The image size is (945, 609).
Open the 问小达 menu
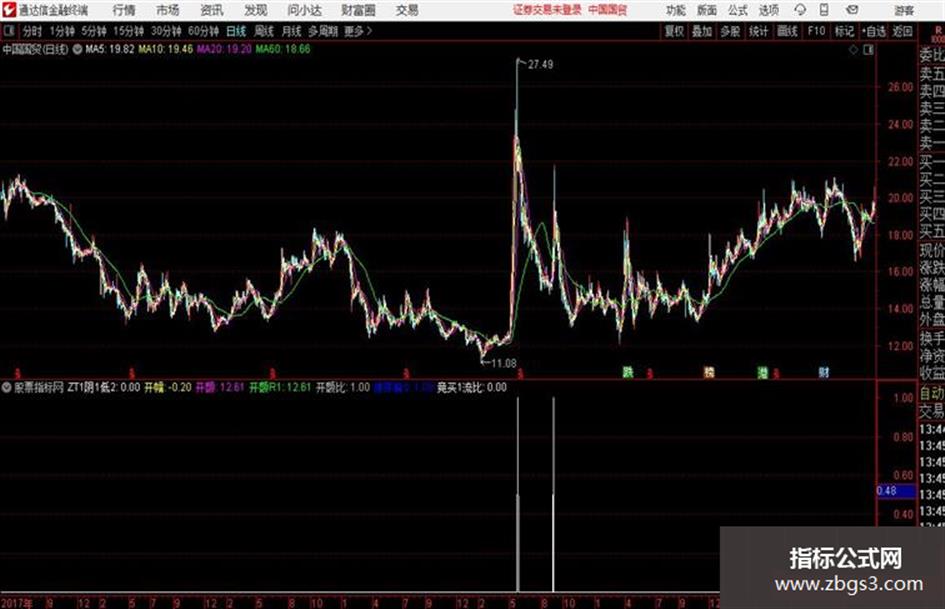[x=304, y=10]
